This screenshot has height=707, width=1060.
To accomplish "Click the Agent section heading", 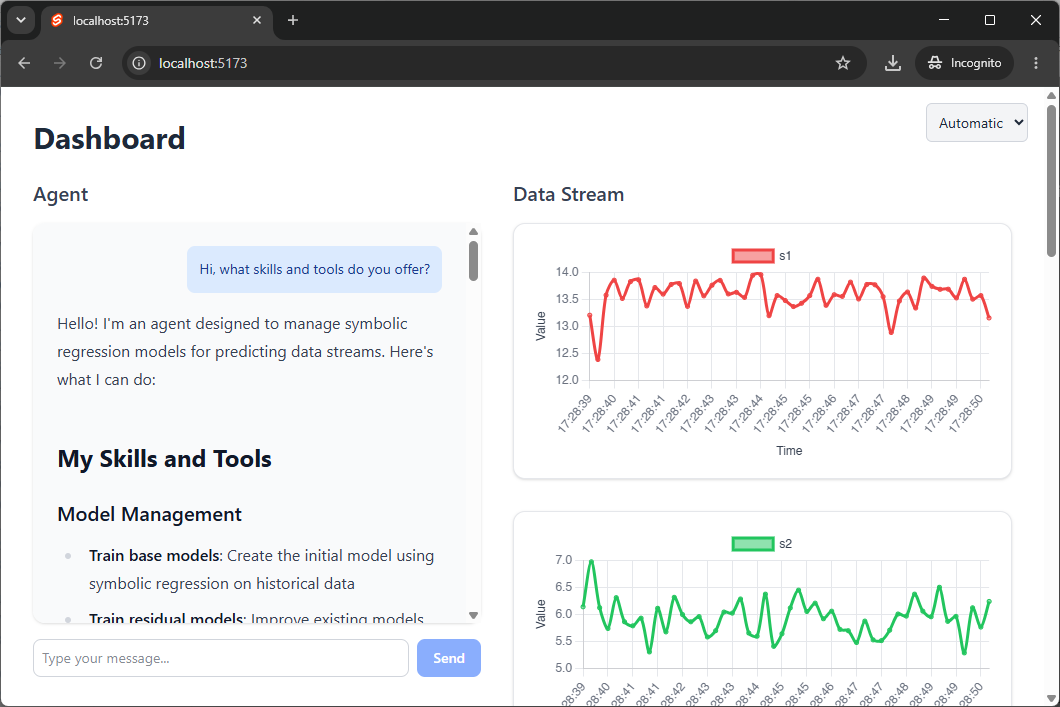I will point(61,195).
